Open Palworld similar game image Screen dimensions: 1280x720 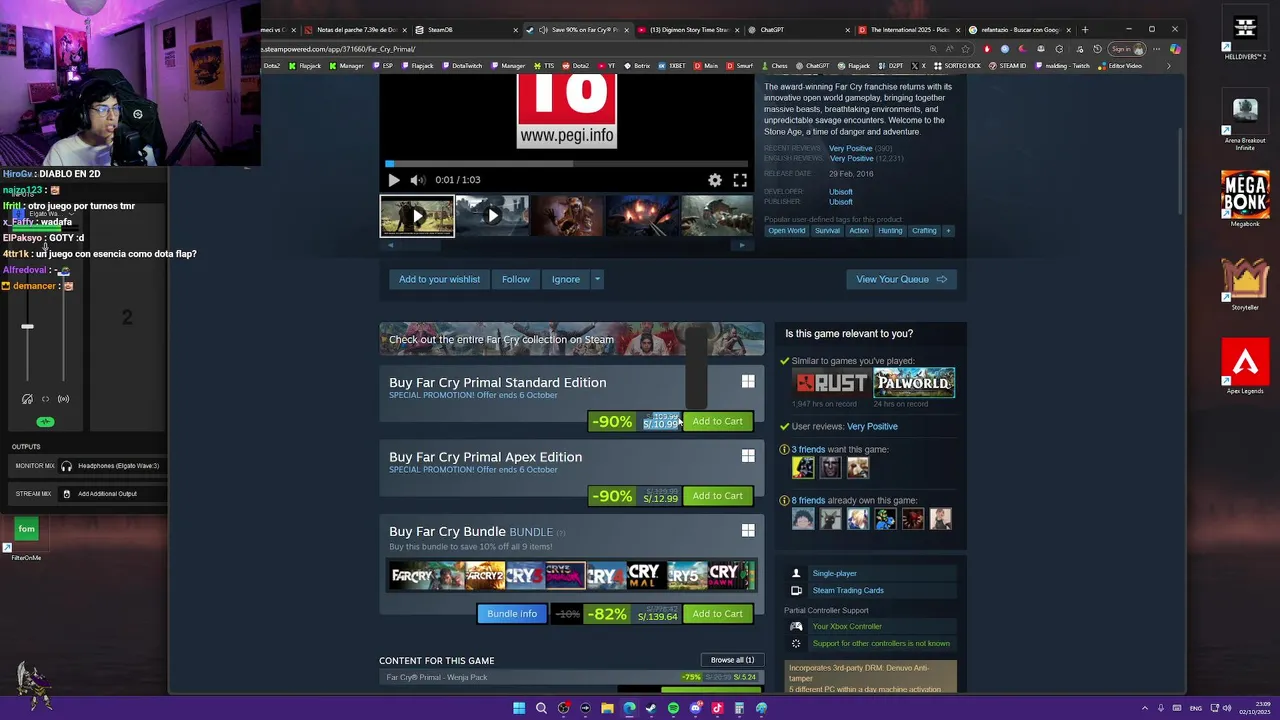(x=914, y=383)
